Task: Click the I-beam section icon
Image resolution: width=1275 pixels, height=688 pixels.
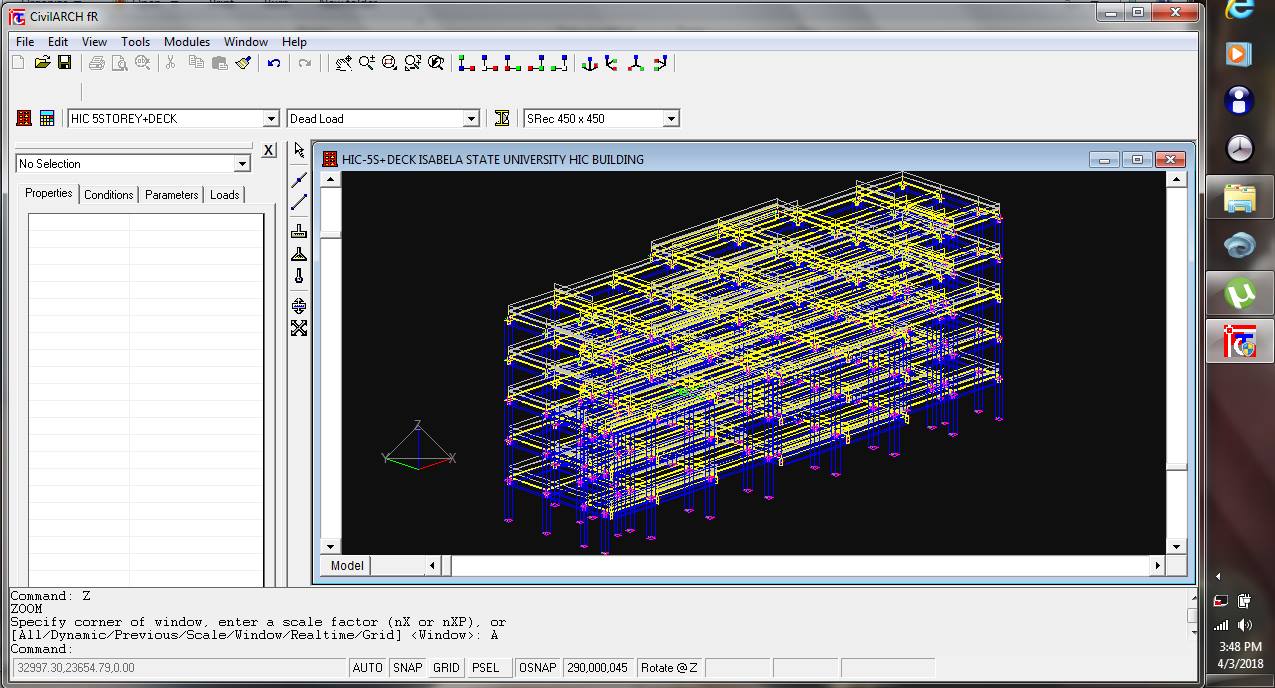Action: click(502, 118)
